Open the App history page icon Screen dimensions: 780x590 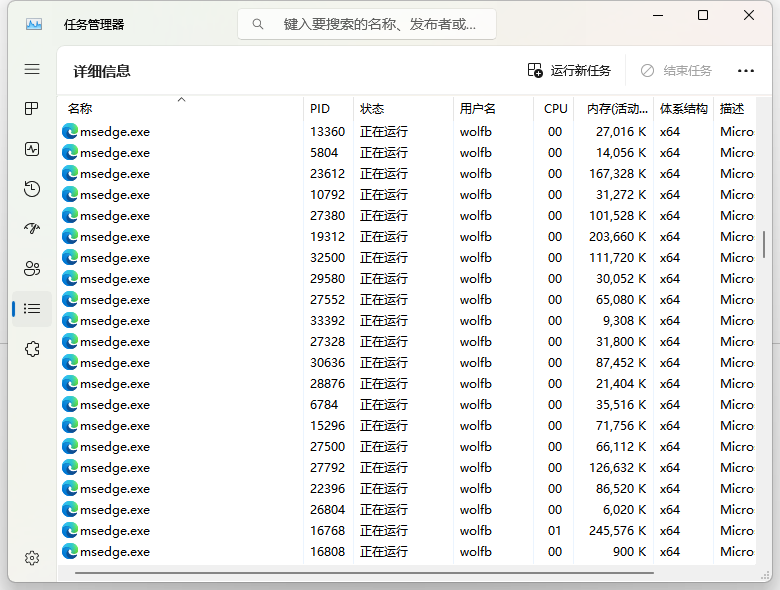click(x=32, y=189)
